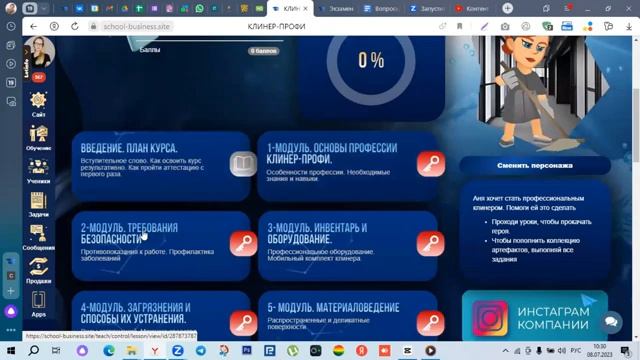The width and height of the screenshot is (640, 360).
Task: Click key icon of 3-Модуль card
Action: click(x=431, y=244)
